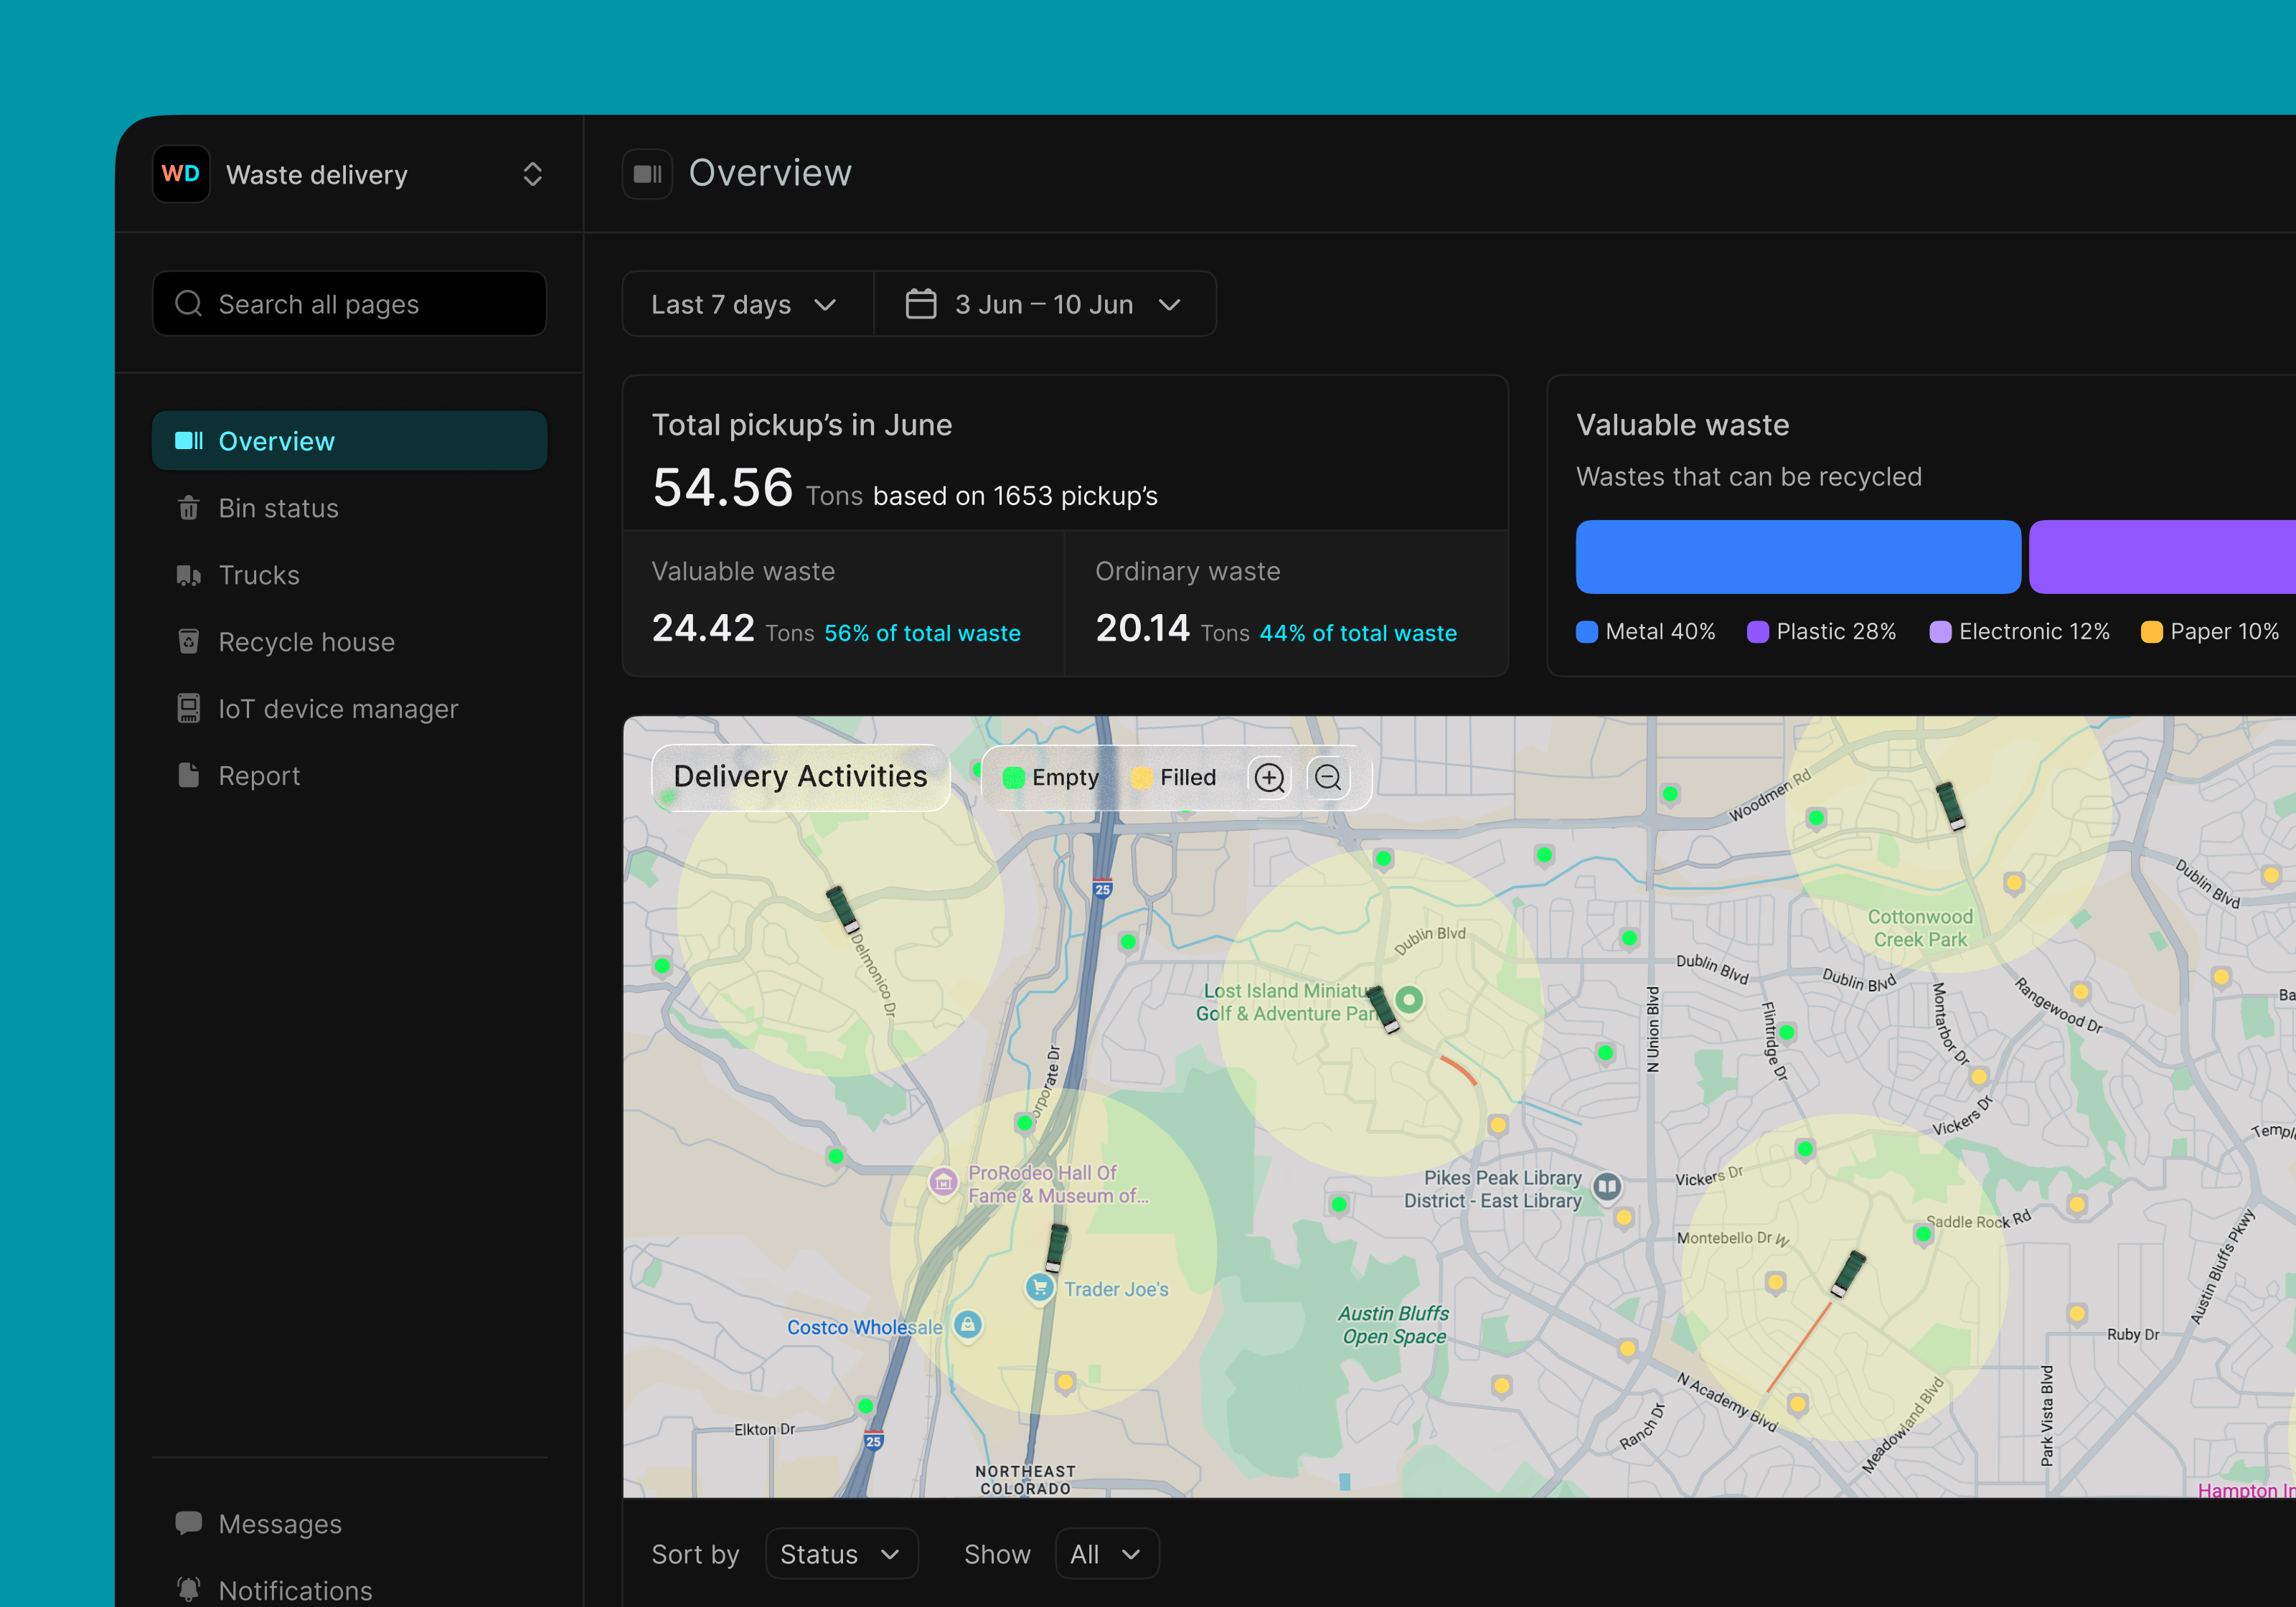Open the Sort by Status dropdown

coord(841,1553)
